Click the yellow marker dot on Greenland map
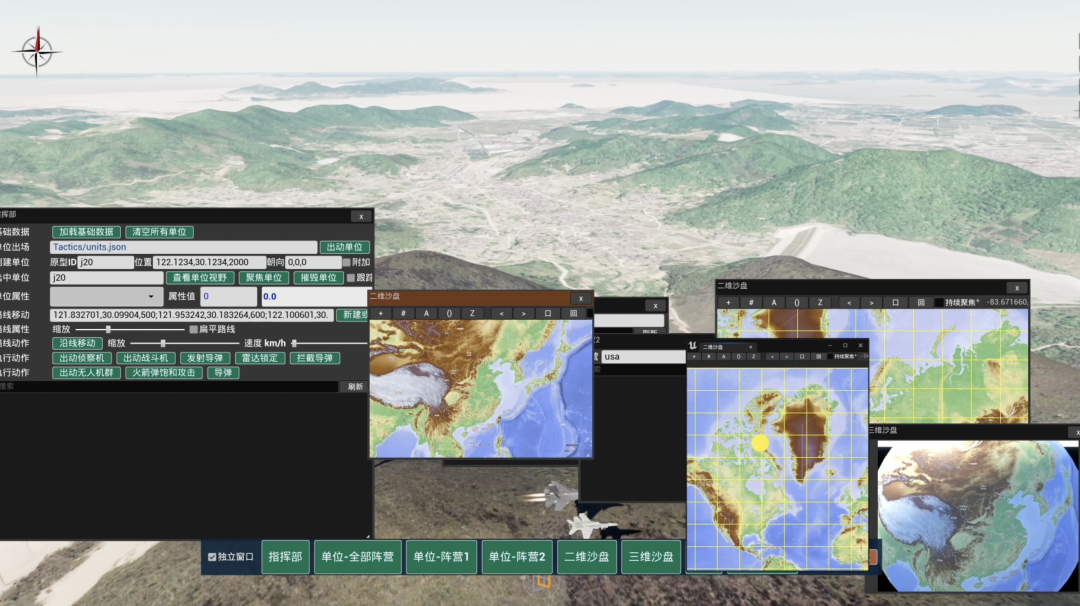This screenshot has height=606, width=1080. click(x=760, y=443)
